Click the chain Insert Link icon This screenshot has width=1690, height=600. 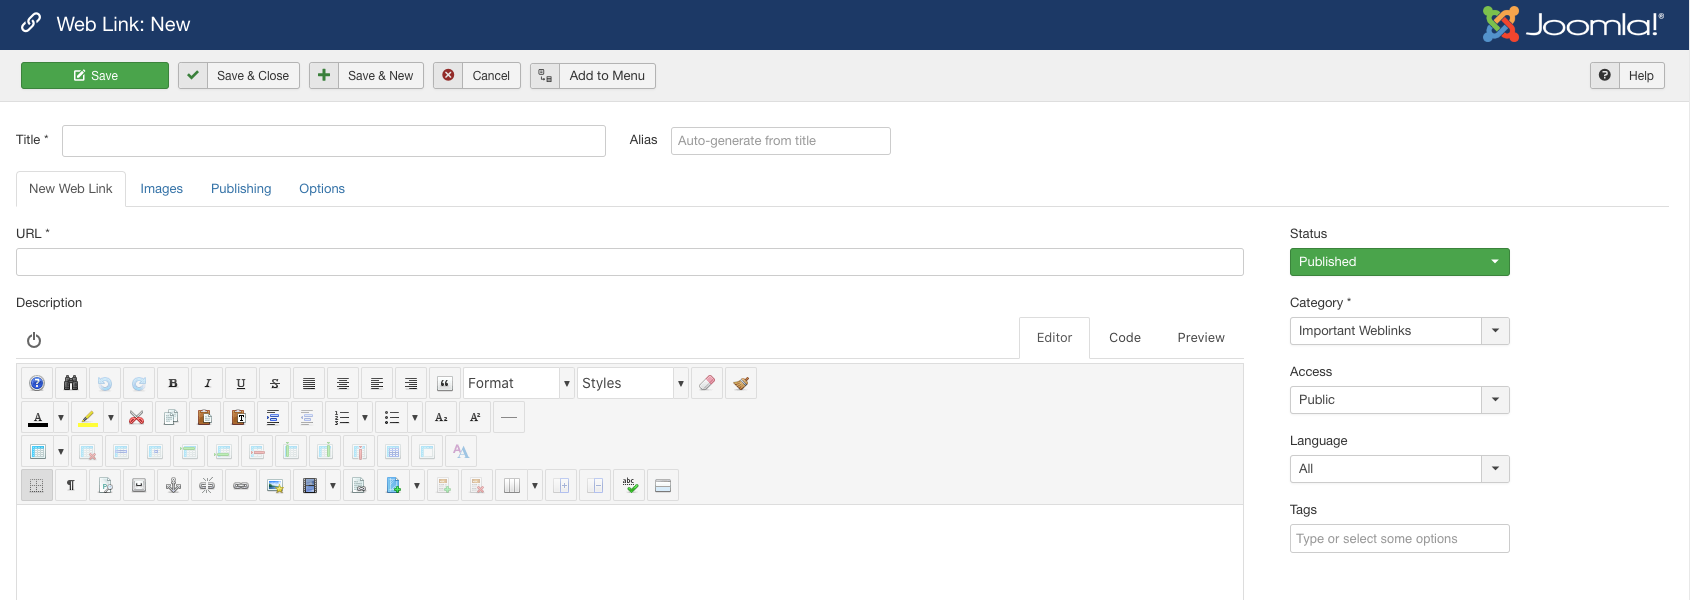241,485
